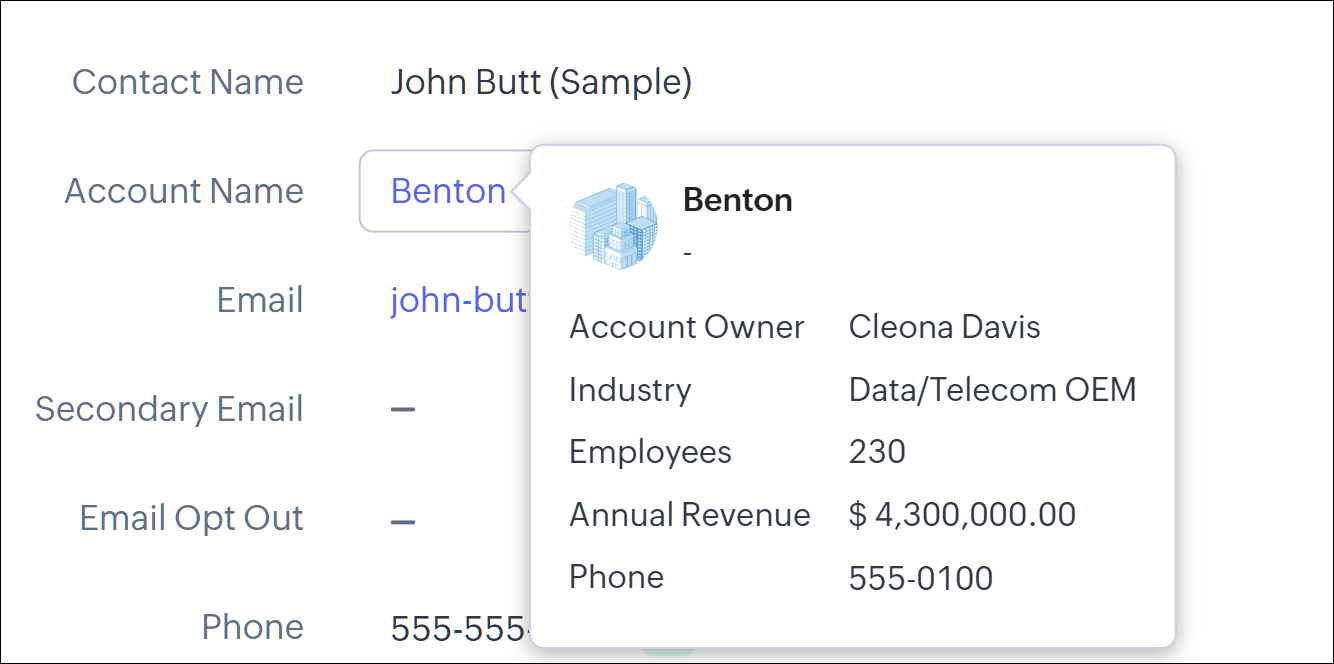The image size is (1334, 664).
Task: Click the Account Name field label
Action: click(x=184, y=191)
